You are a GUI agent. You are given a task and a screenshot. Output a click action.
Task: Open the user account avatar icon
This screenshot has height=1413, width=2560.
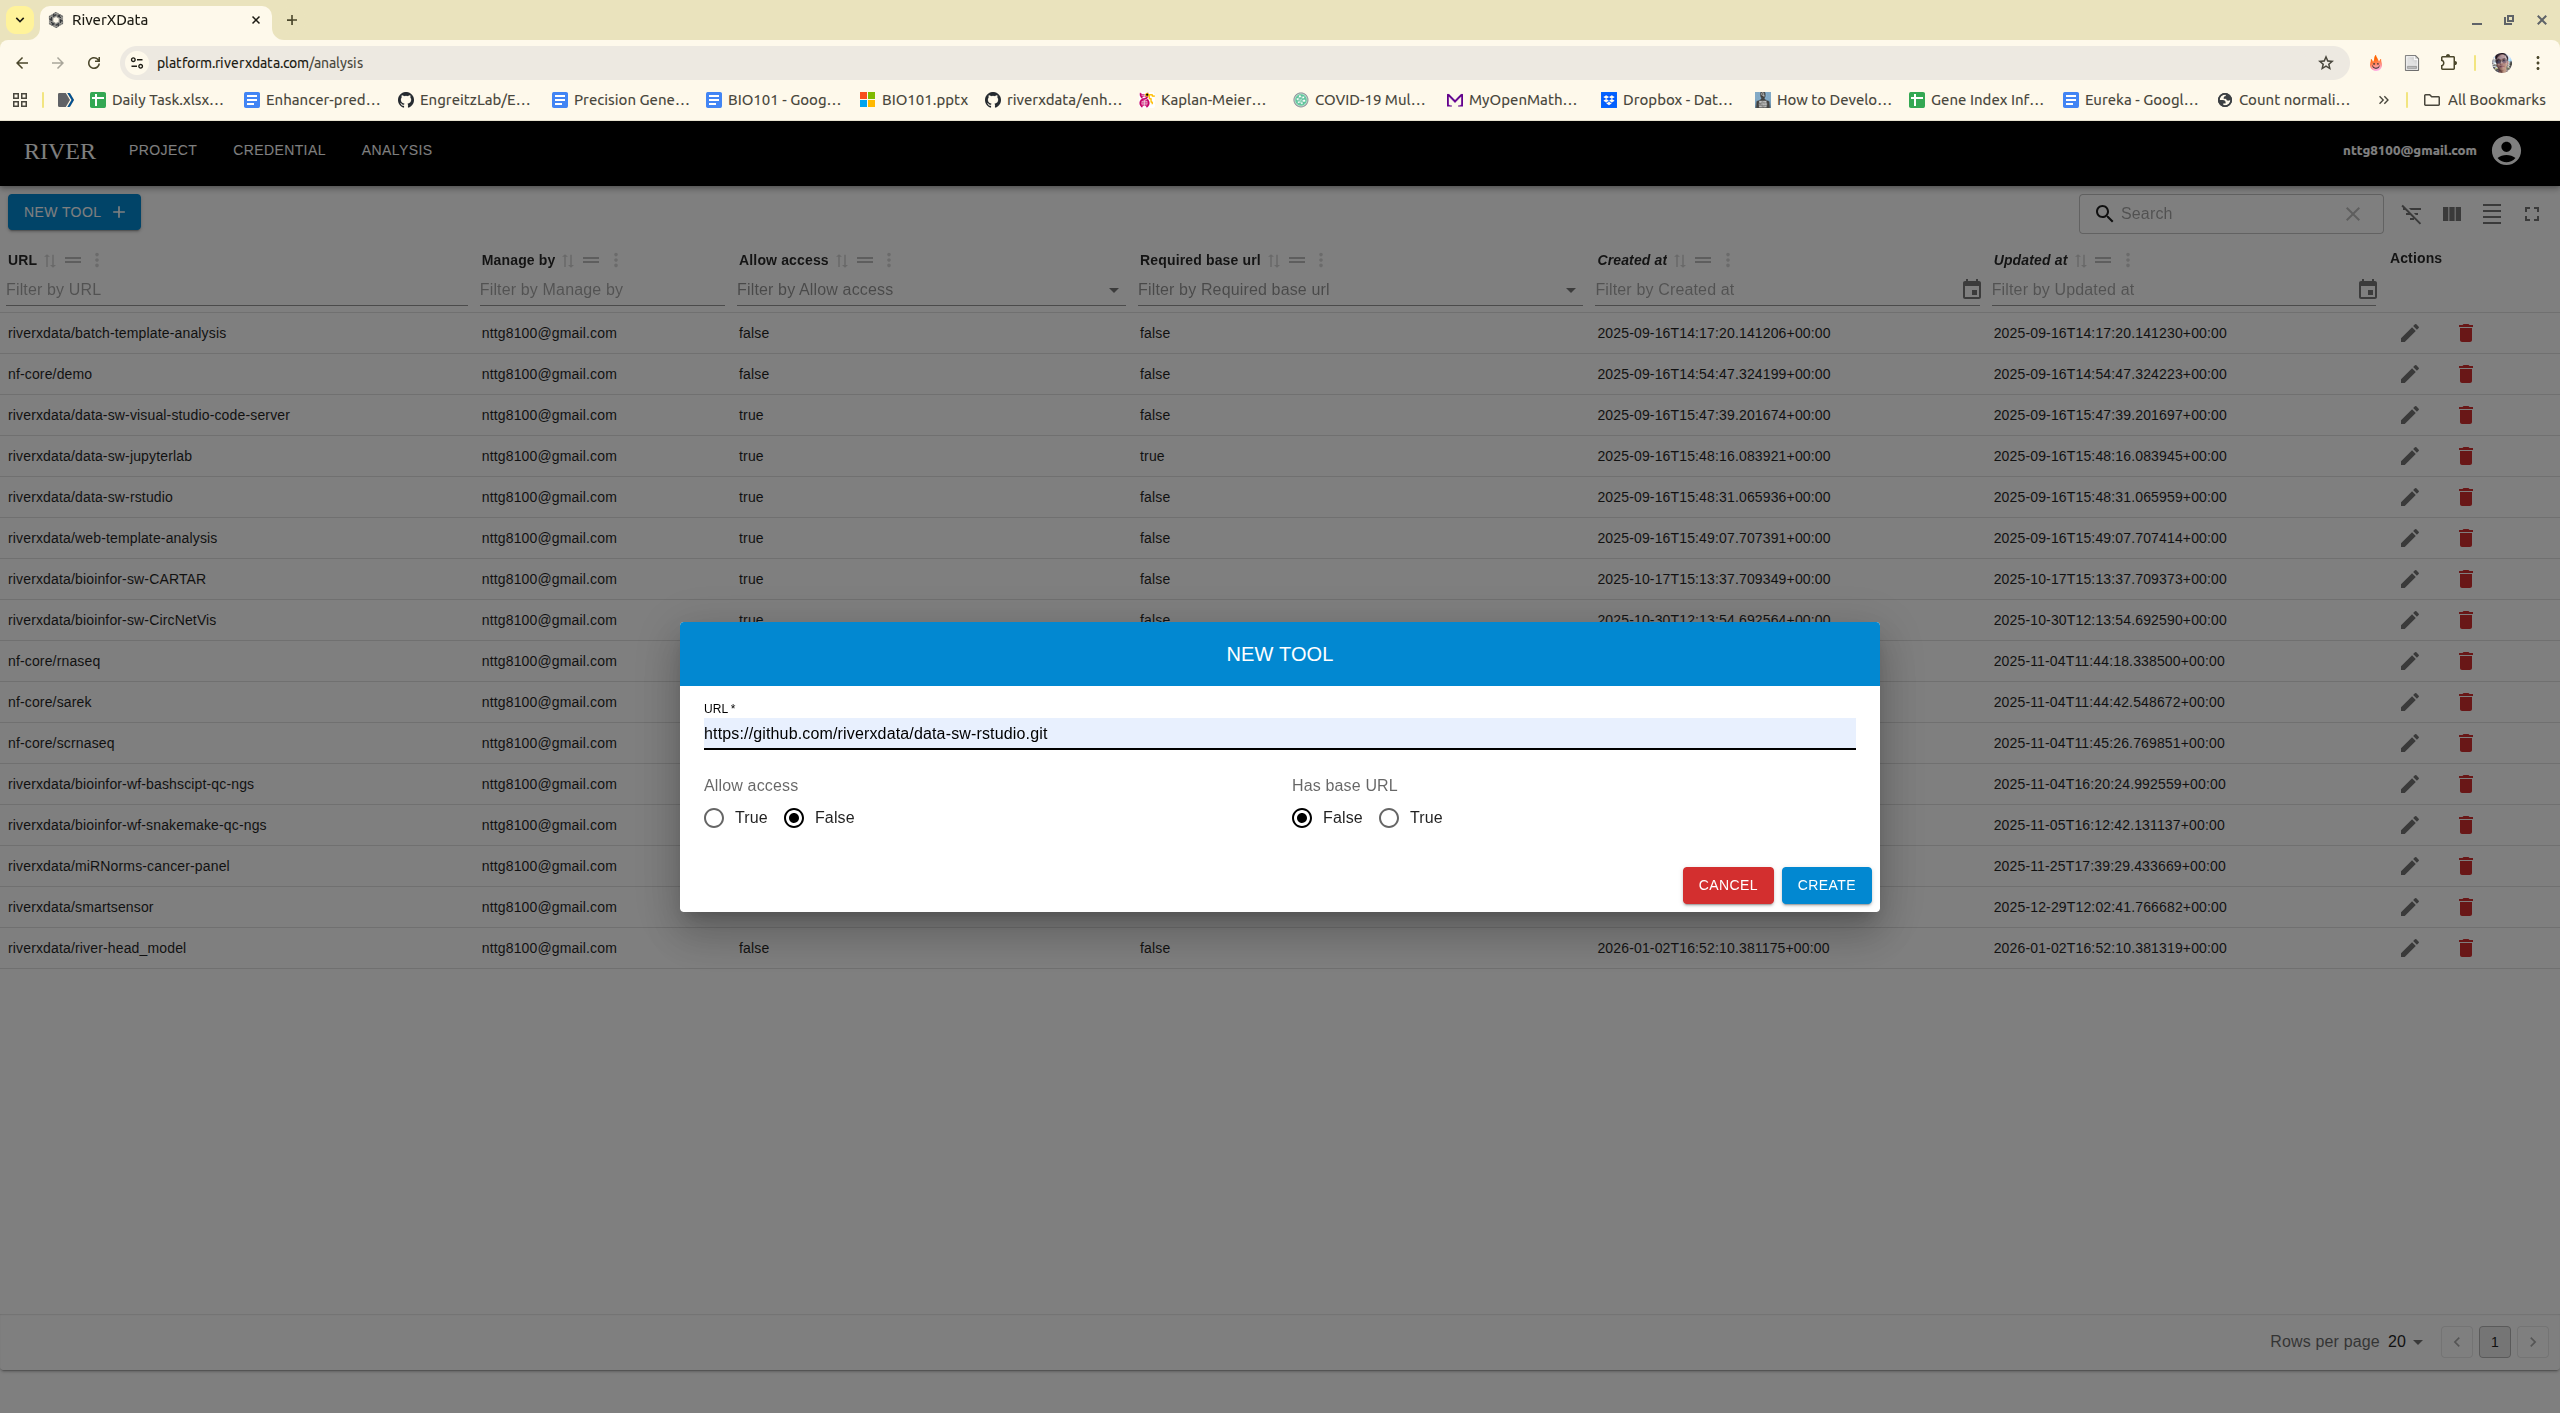pos(2504,150)
